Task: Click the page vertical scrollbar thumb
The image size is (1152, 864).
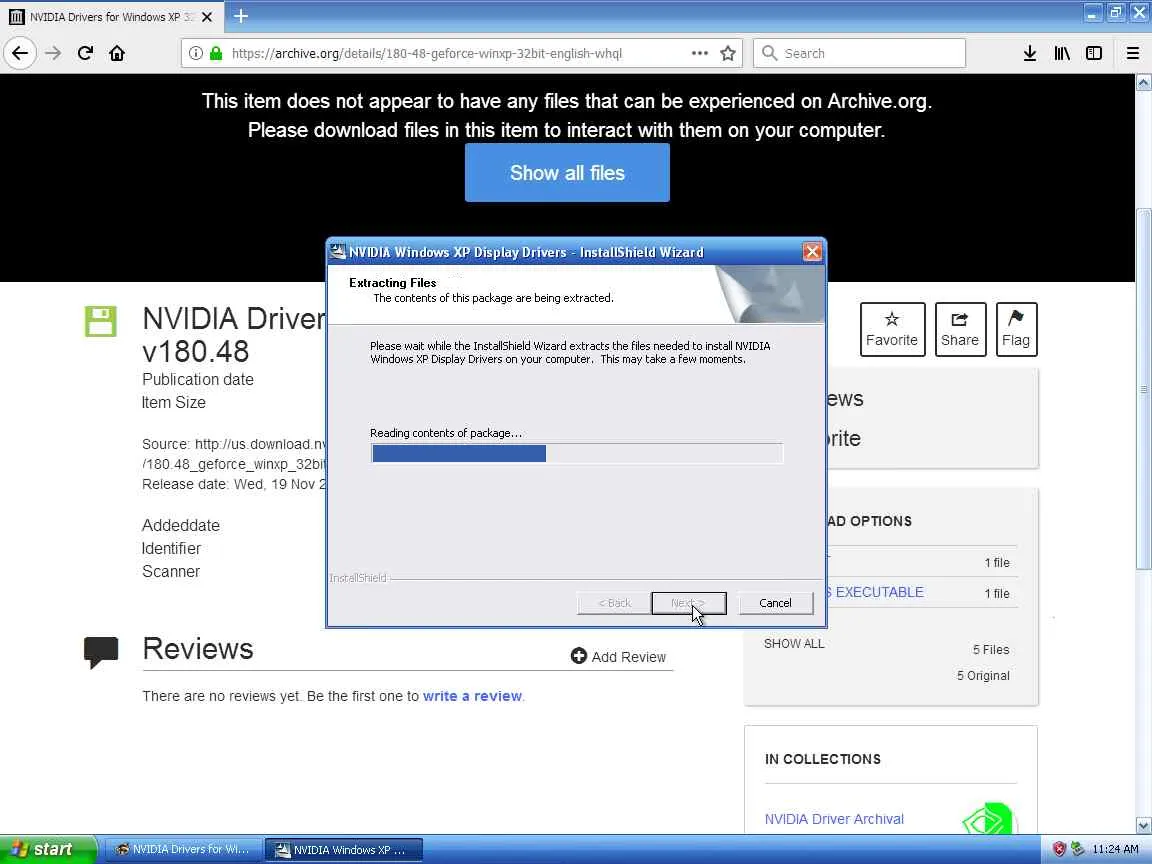Action: coord(1143,388)
